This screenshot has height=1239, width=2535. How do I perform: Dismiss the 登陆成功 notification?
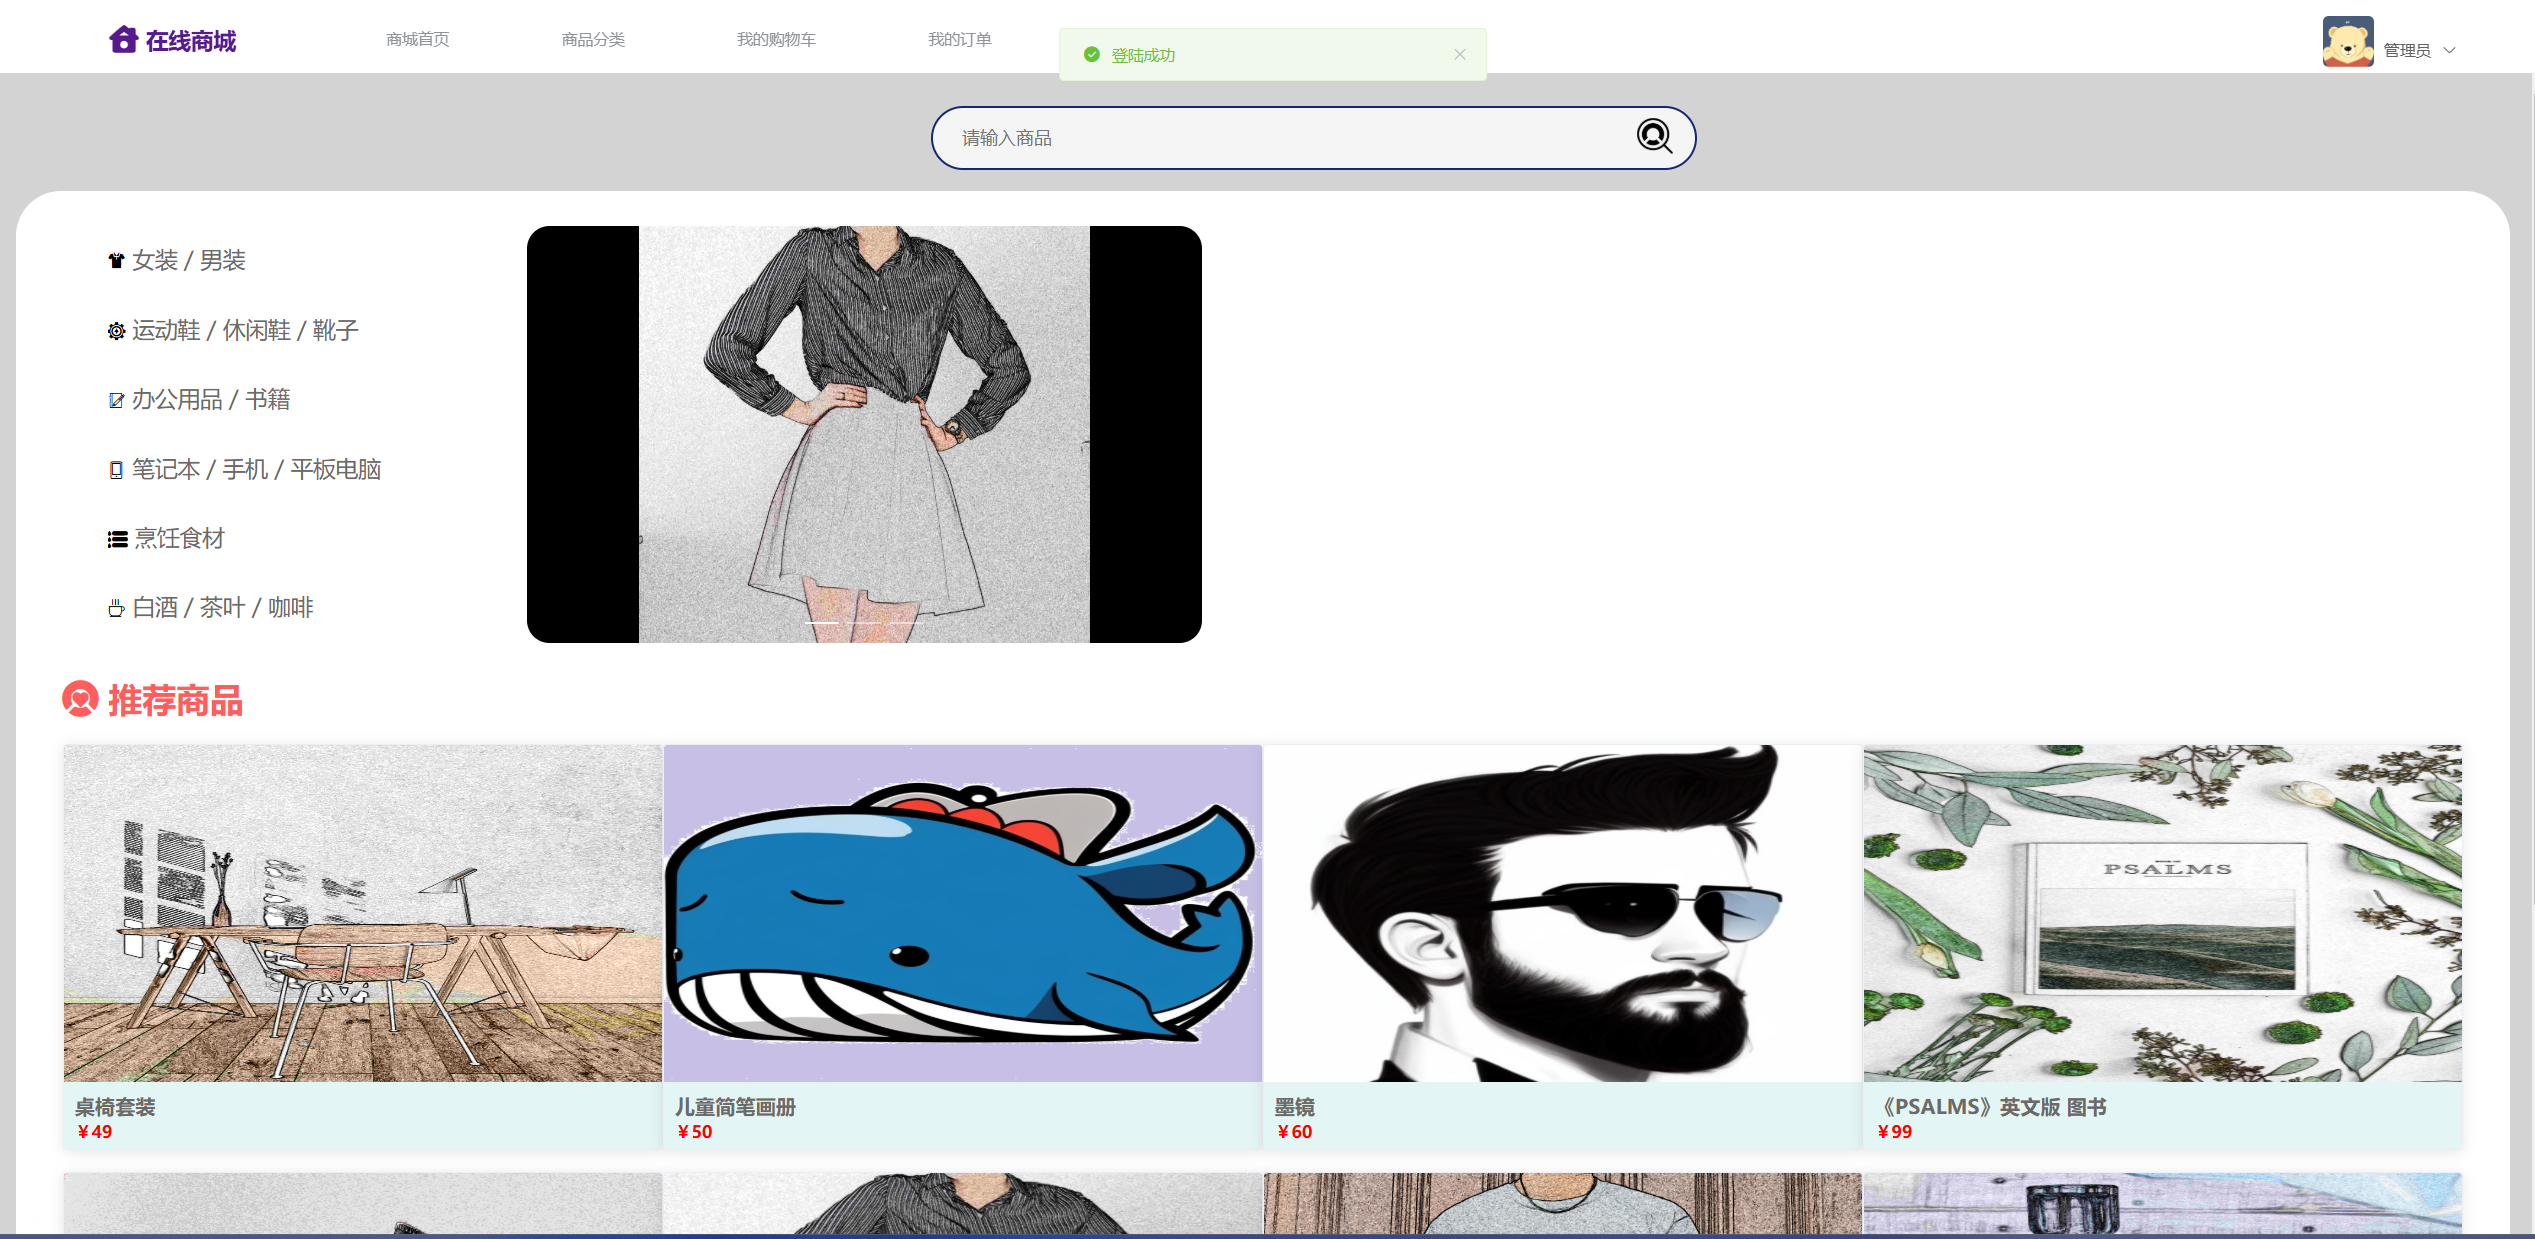coord(1459,55)
